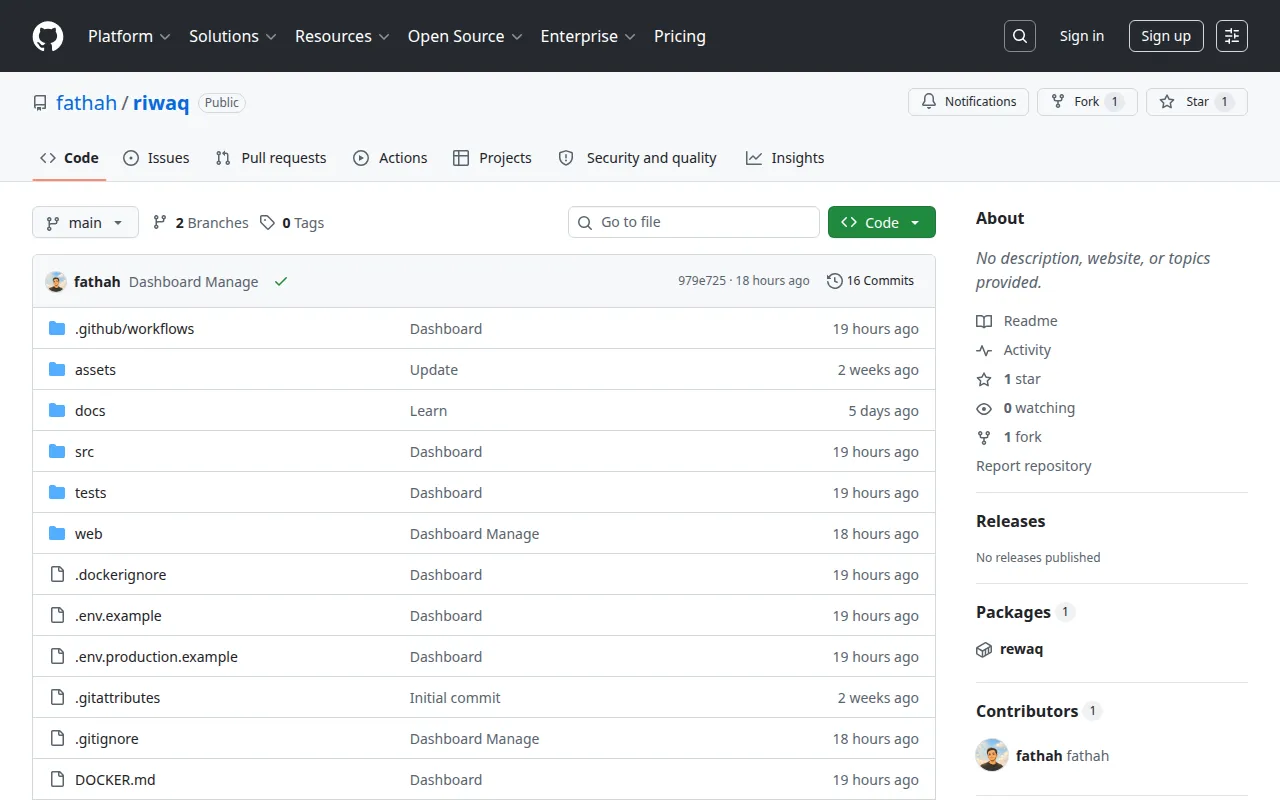The height and width of the screenshot is (800, 1280).
Task: Click the search magnifier icon in header
Action: point(1019,36)
